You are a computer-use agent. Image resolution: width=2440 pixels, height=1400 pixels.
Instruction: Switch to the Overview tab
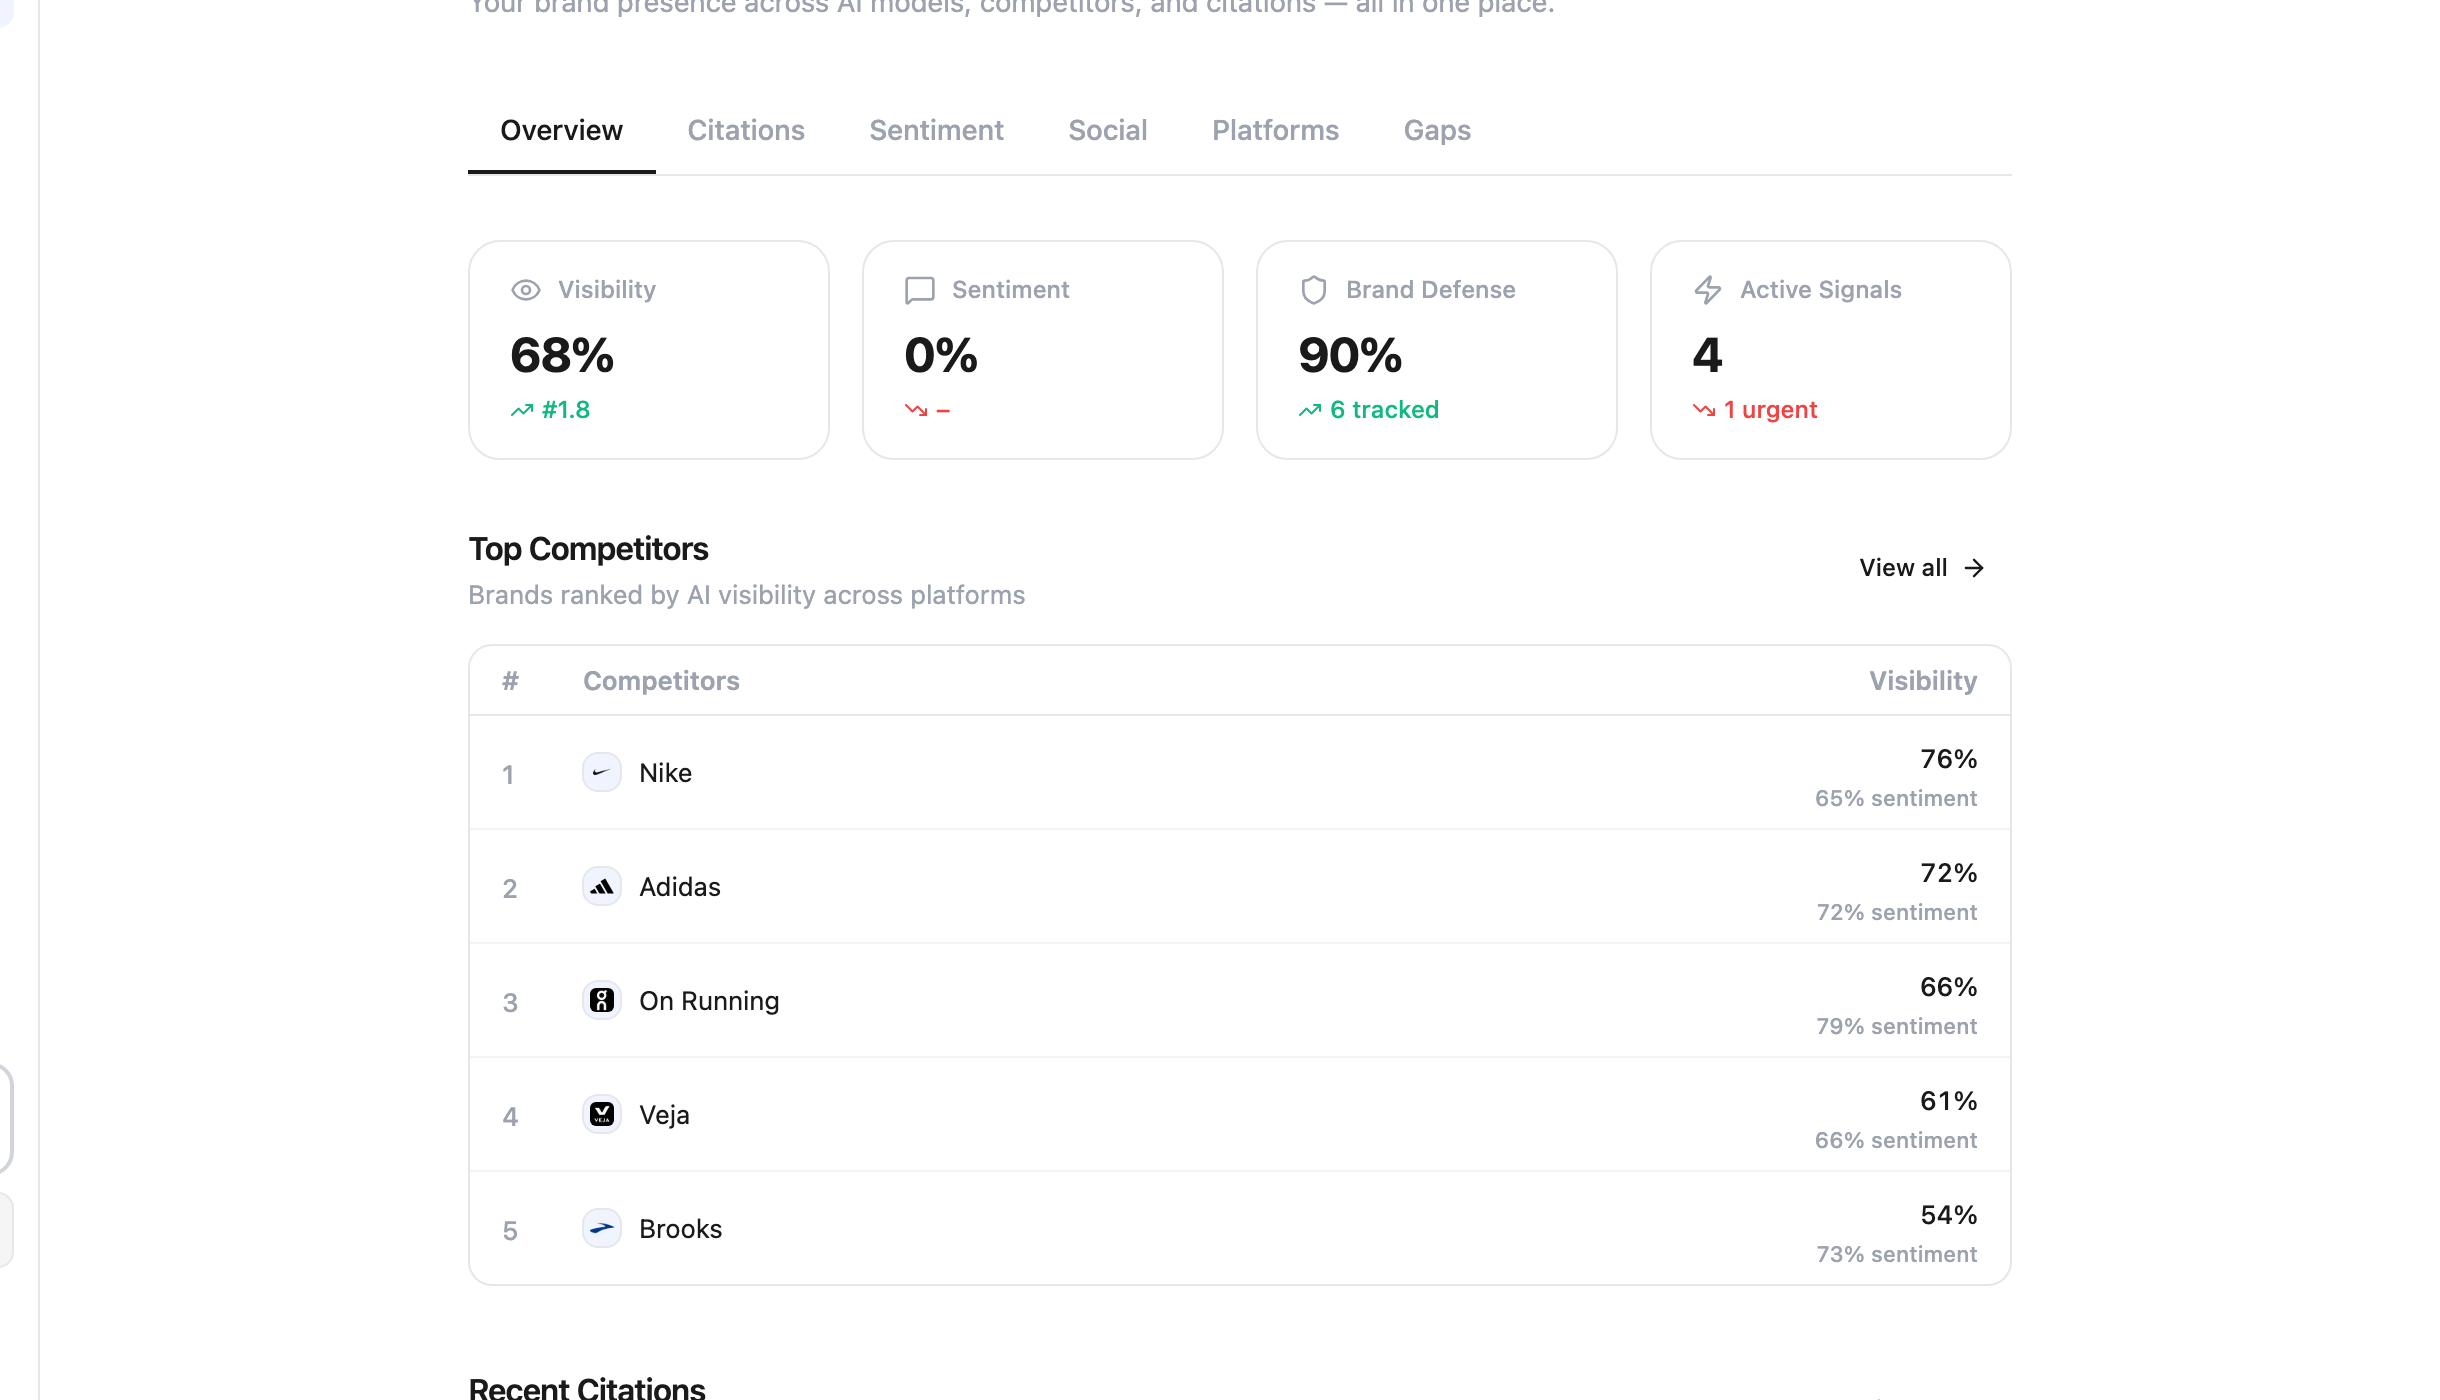[x=561, y=131]
